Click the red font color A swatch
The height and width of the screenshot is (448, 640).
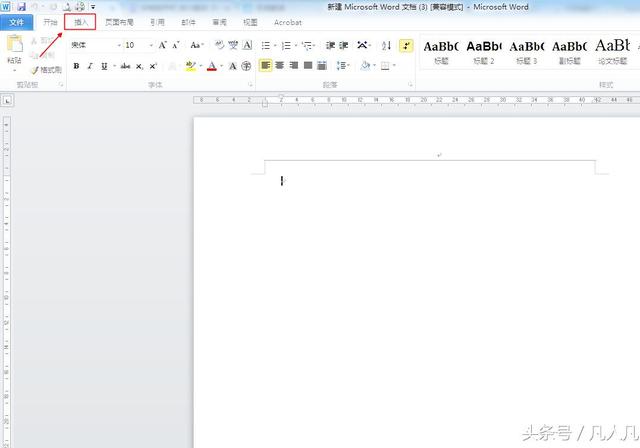click(x=211, y=66)
